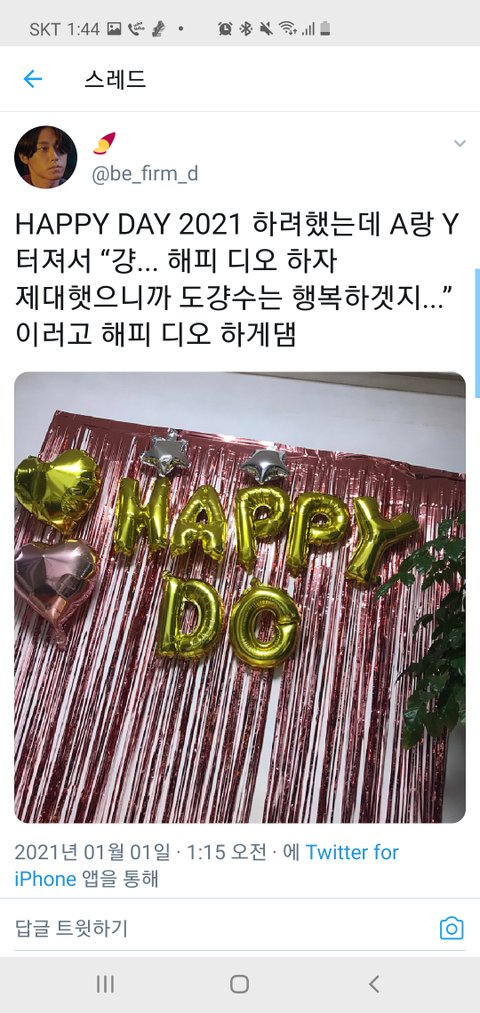
Task: Tap the blue back arrow
Action: click(x=32, y=79)
